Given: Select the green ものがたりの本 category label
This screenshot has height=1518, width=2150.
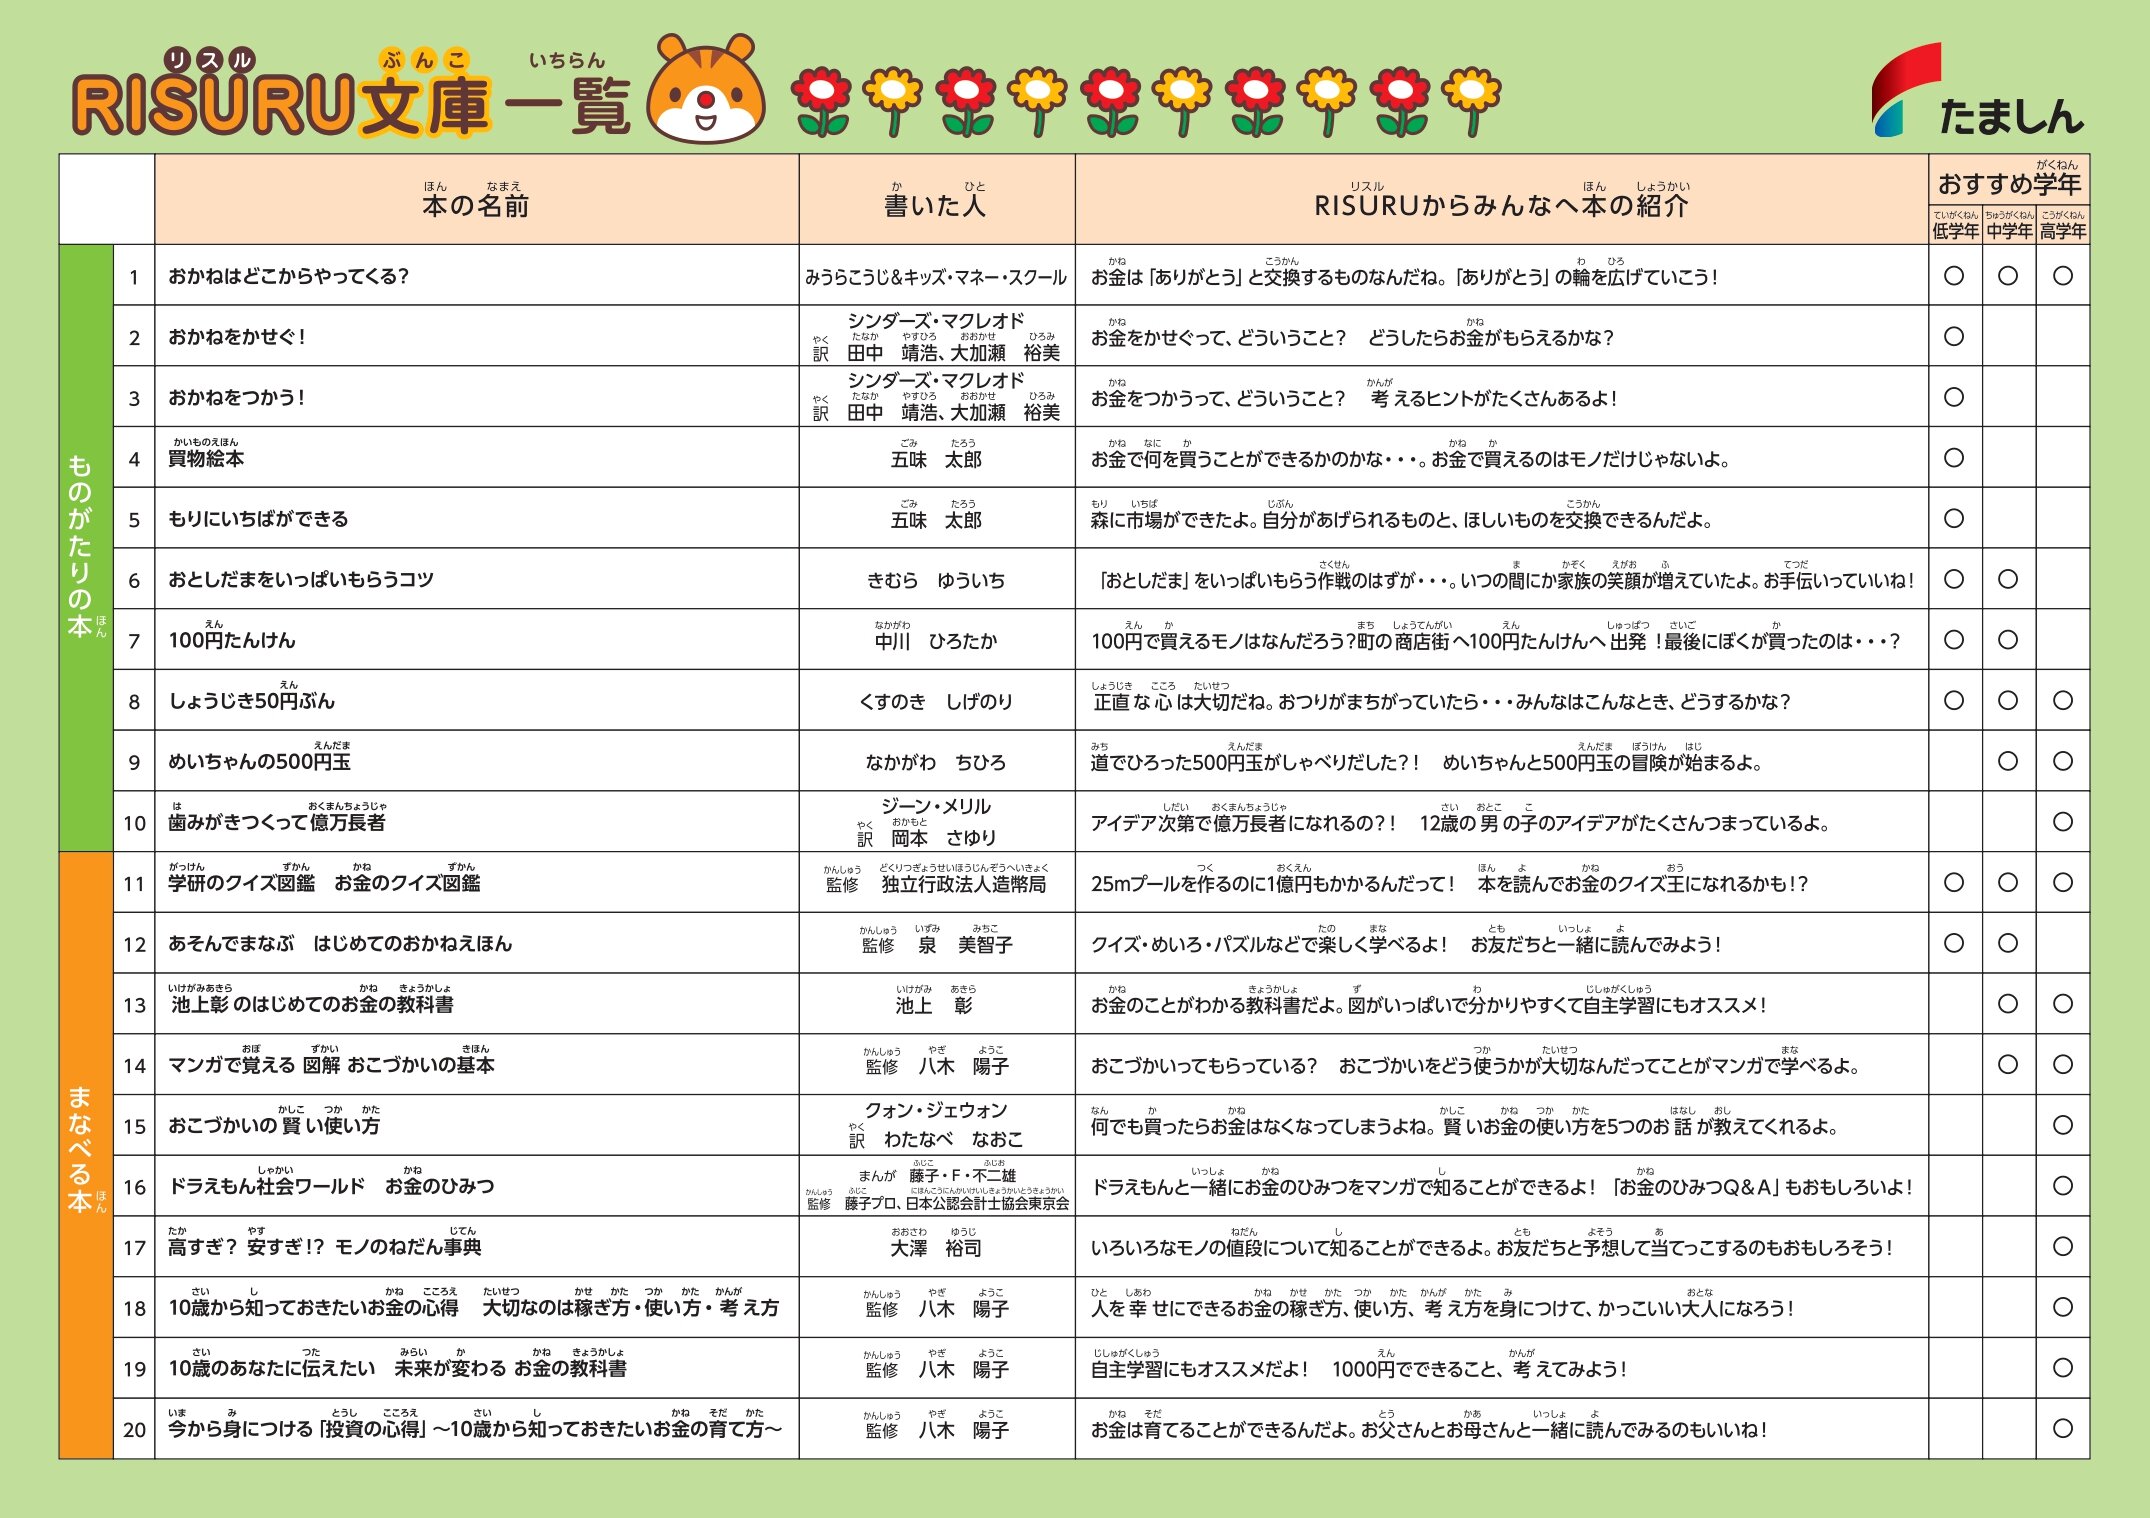Looking at the screenshot, I should (85, 548).
